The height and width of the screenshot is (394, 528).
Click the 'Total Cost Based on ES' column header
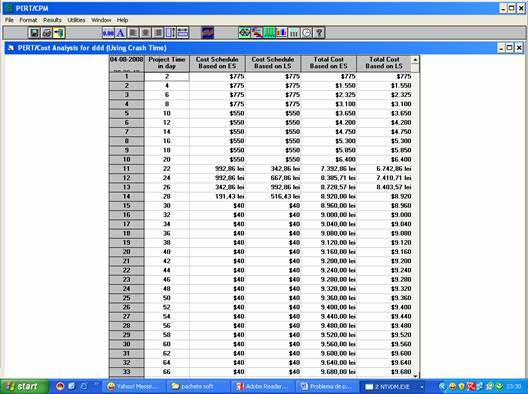tap(329, 63)
